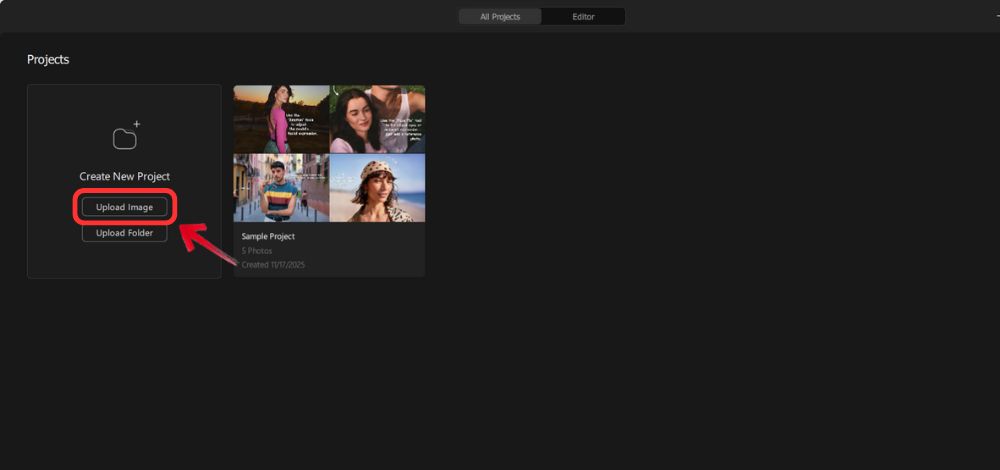Open the man in striped shirt thumbnail
The width and height of the screenshot is (1000, 470).
[281, 187]
